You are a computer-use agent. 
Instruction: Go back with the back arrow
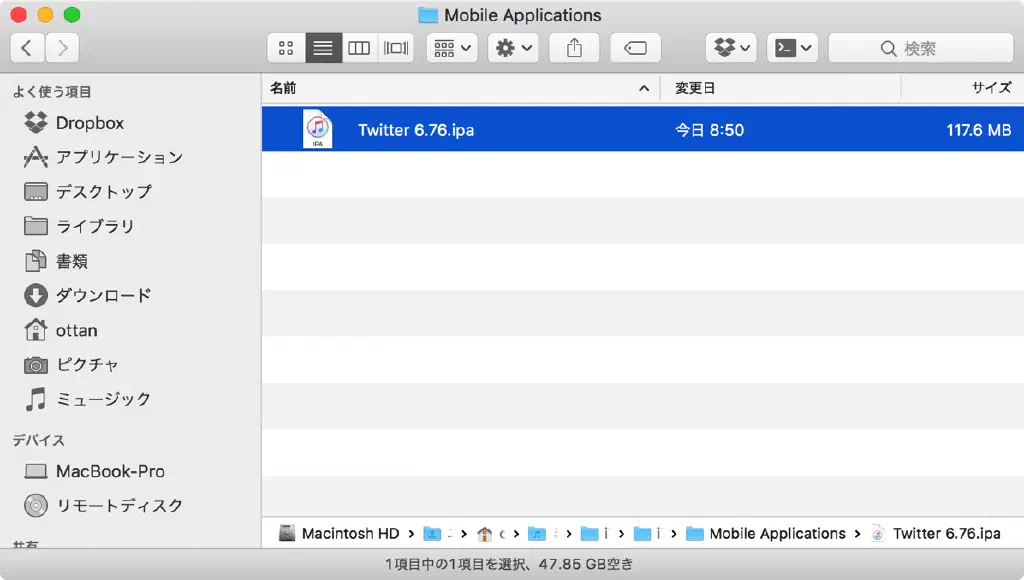27,48
